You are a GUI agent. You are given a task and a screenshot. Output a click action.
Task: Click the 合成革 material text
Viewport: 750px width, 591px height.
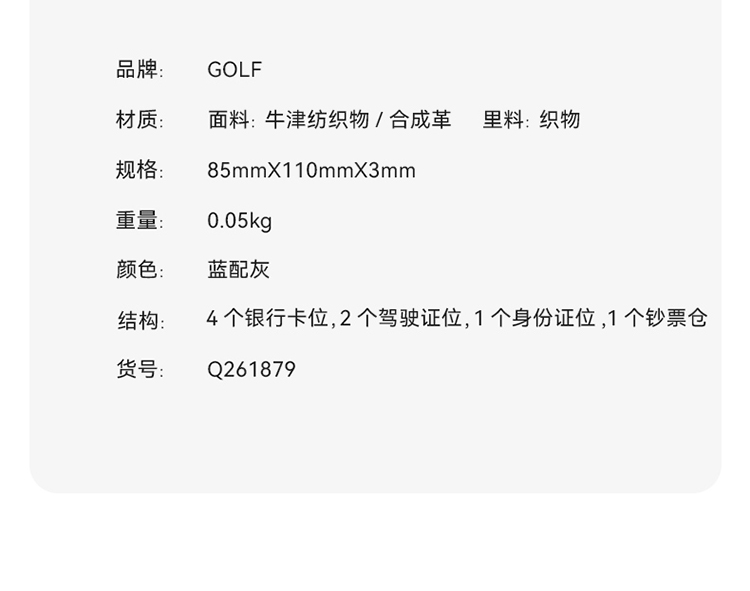pyautogui.click(x=420, y=120)
